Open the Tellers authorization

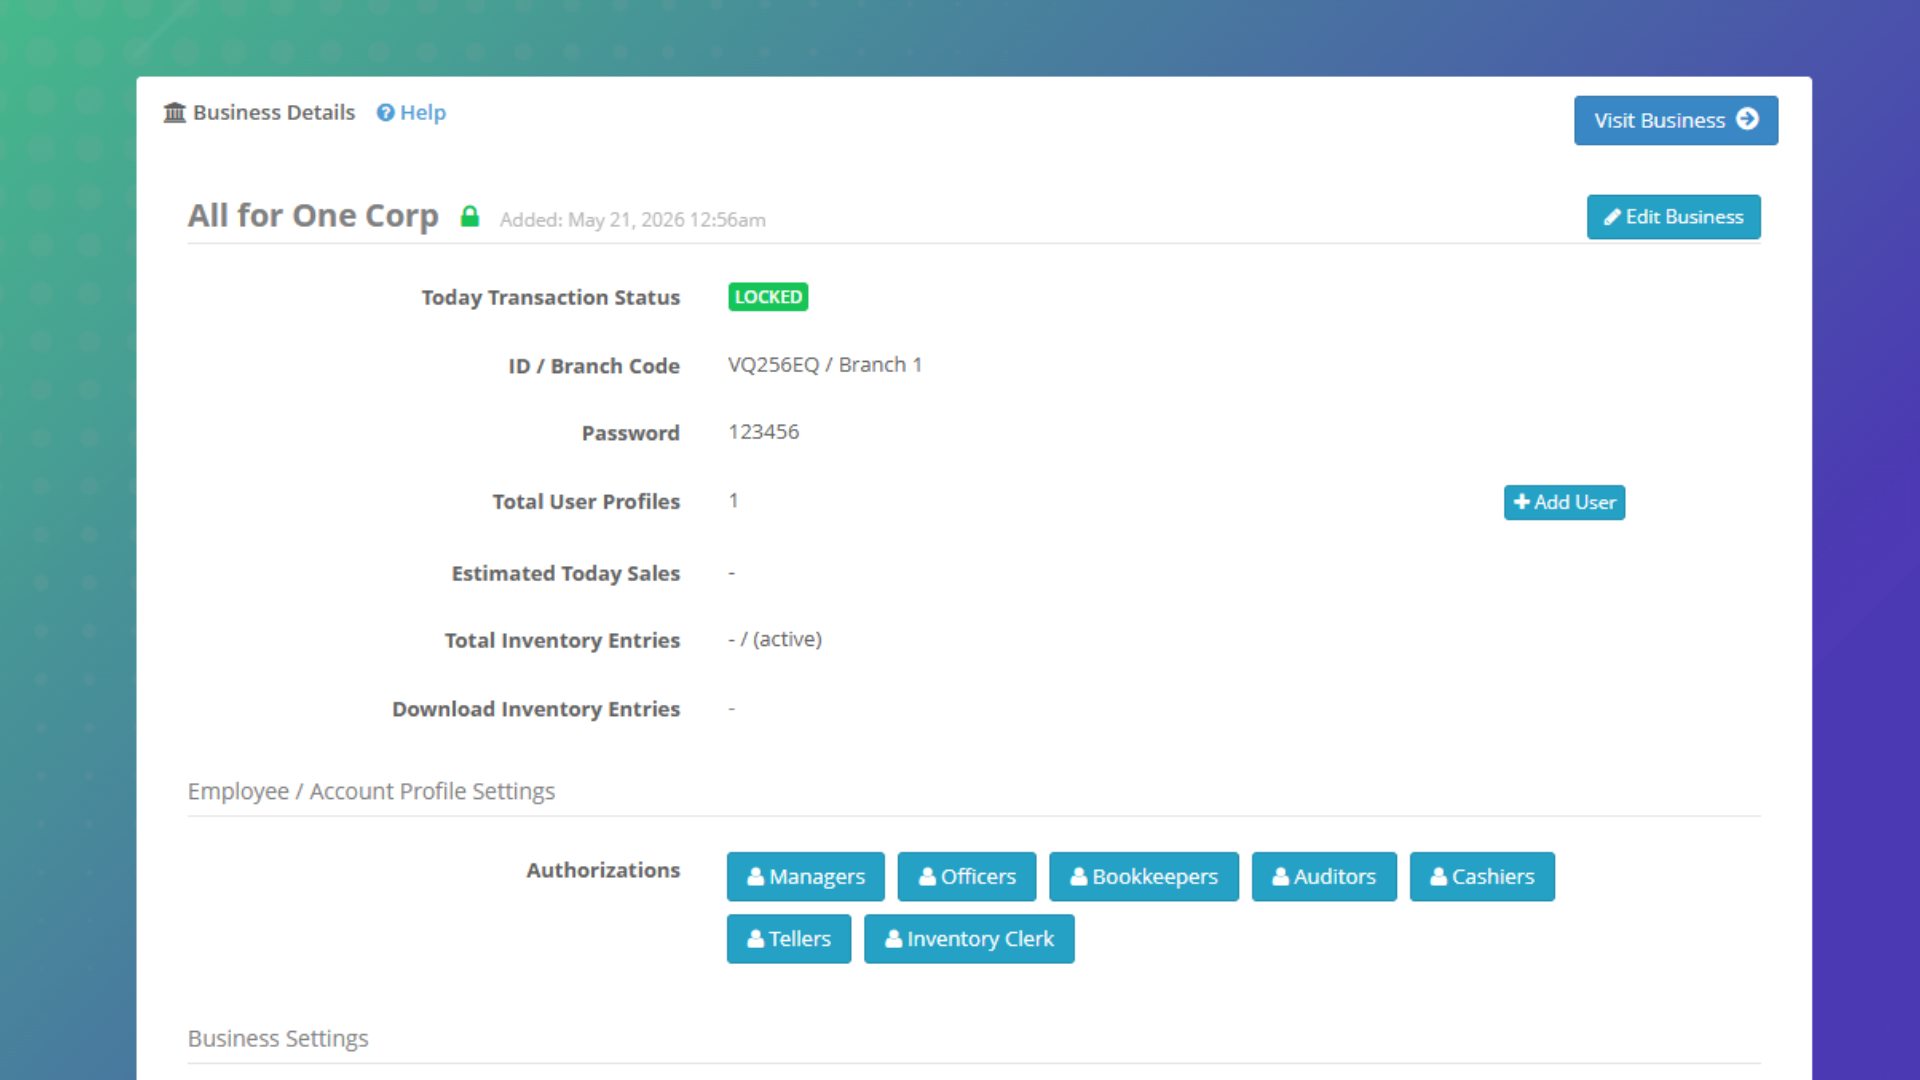coord(789,939)
